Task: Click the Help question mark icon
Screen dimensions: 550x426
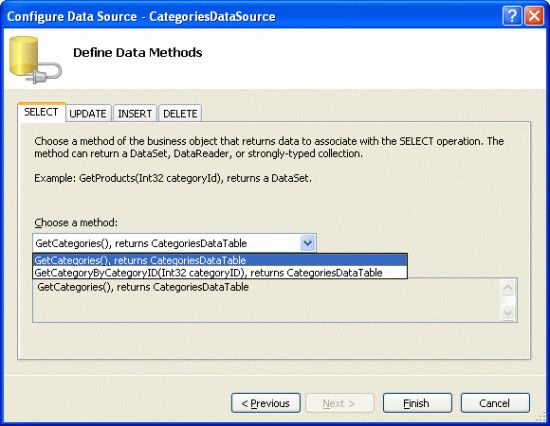Action: [512, 16]
